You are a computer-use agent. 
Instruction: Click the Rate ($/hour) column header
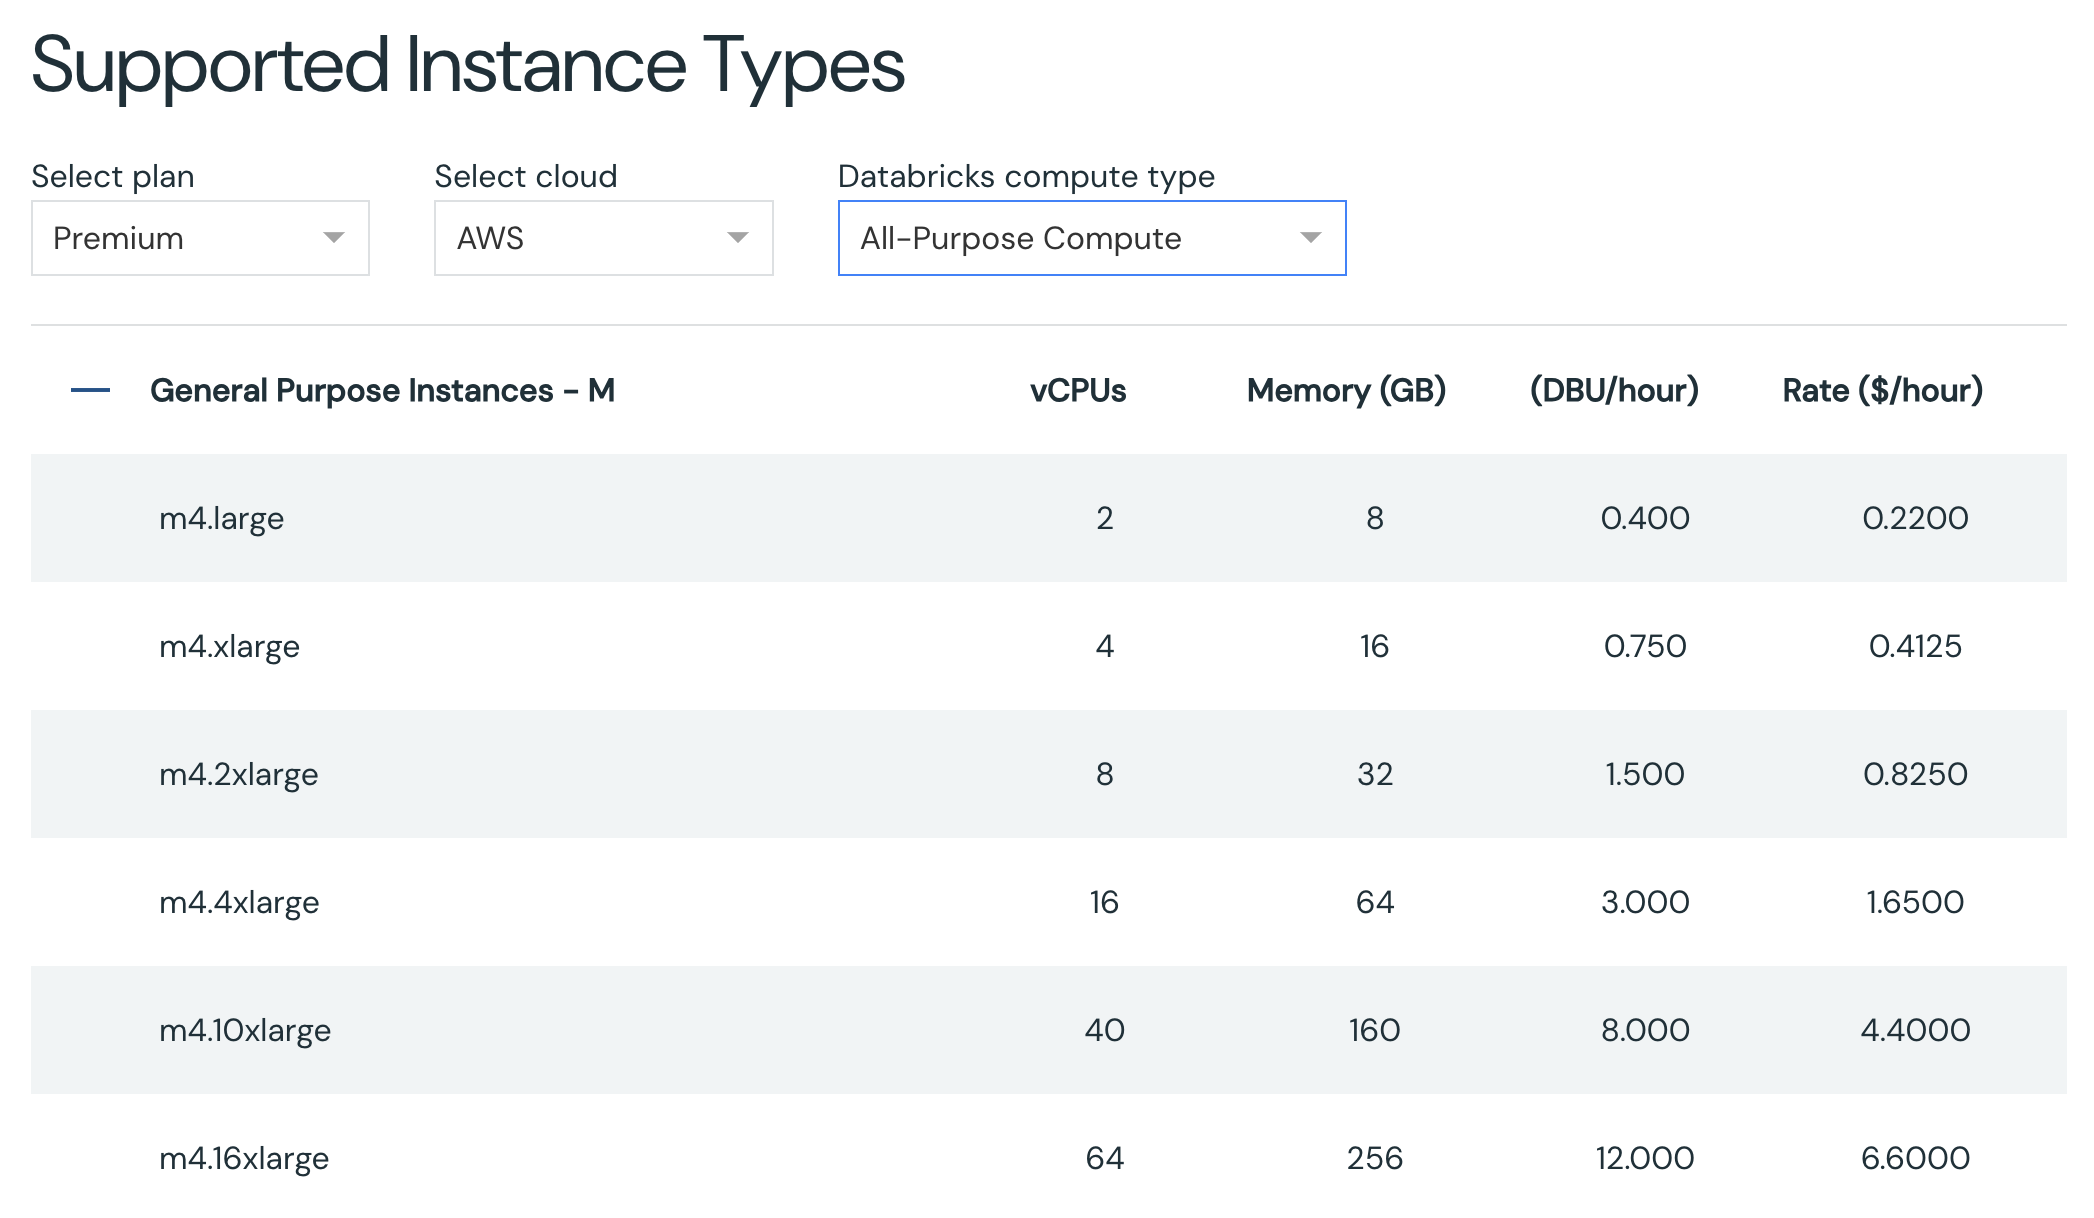[x=1882, y=390]
